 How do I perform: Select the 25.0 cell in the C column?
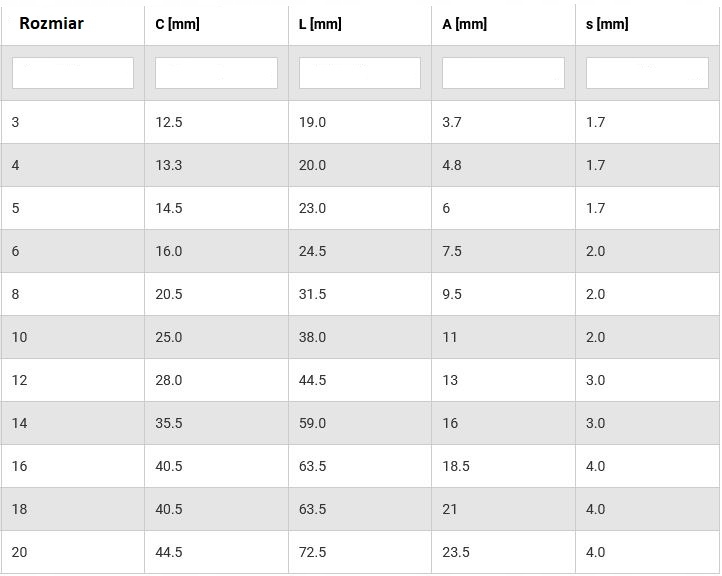point(169,337)
